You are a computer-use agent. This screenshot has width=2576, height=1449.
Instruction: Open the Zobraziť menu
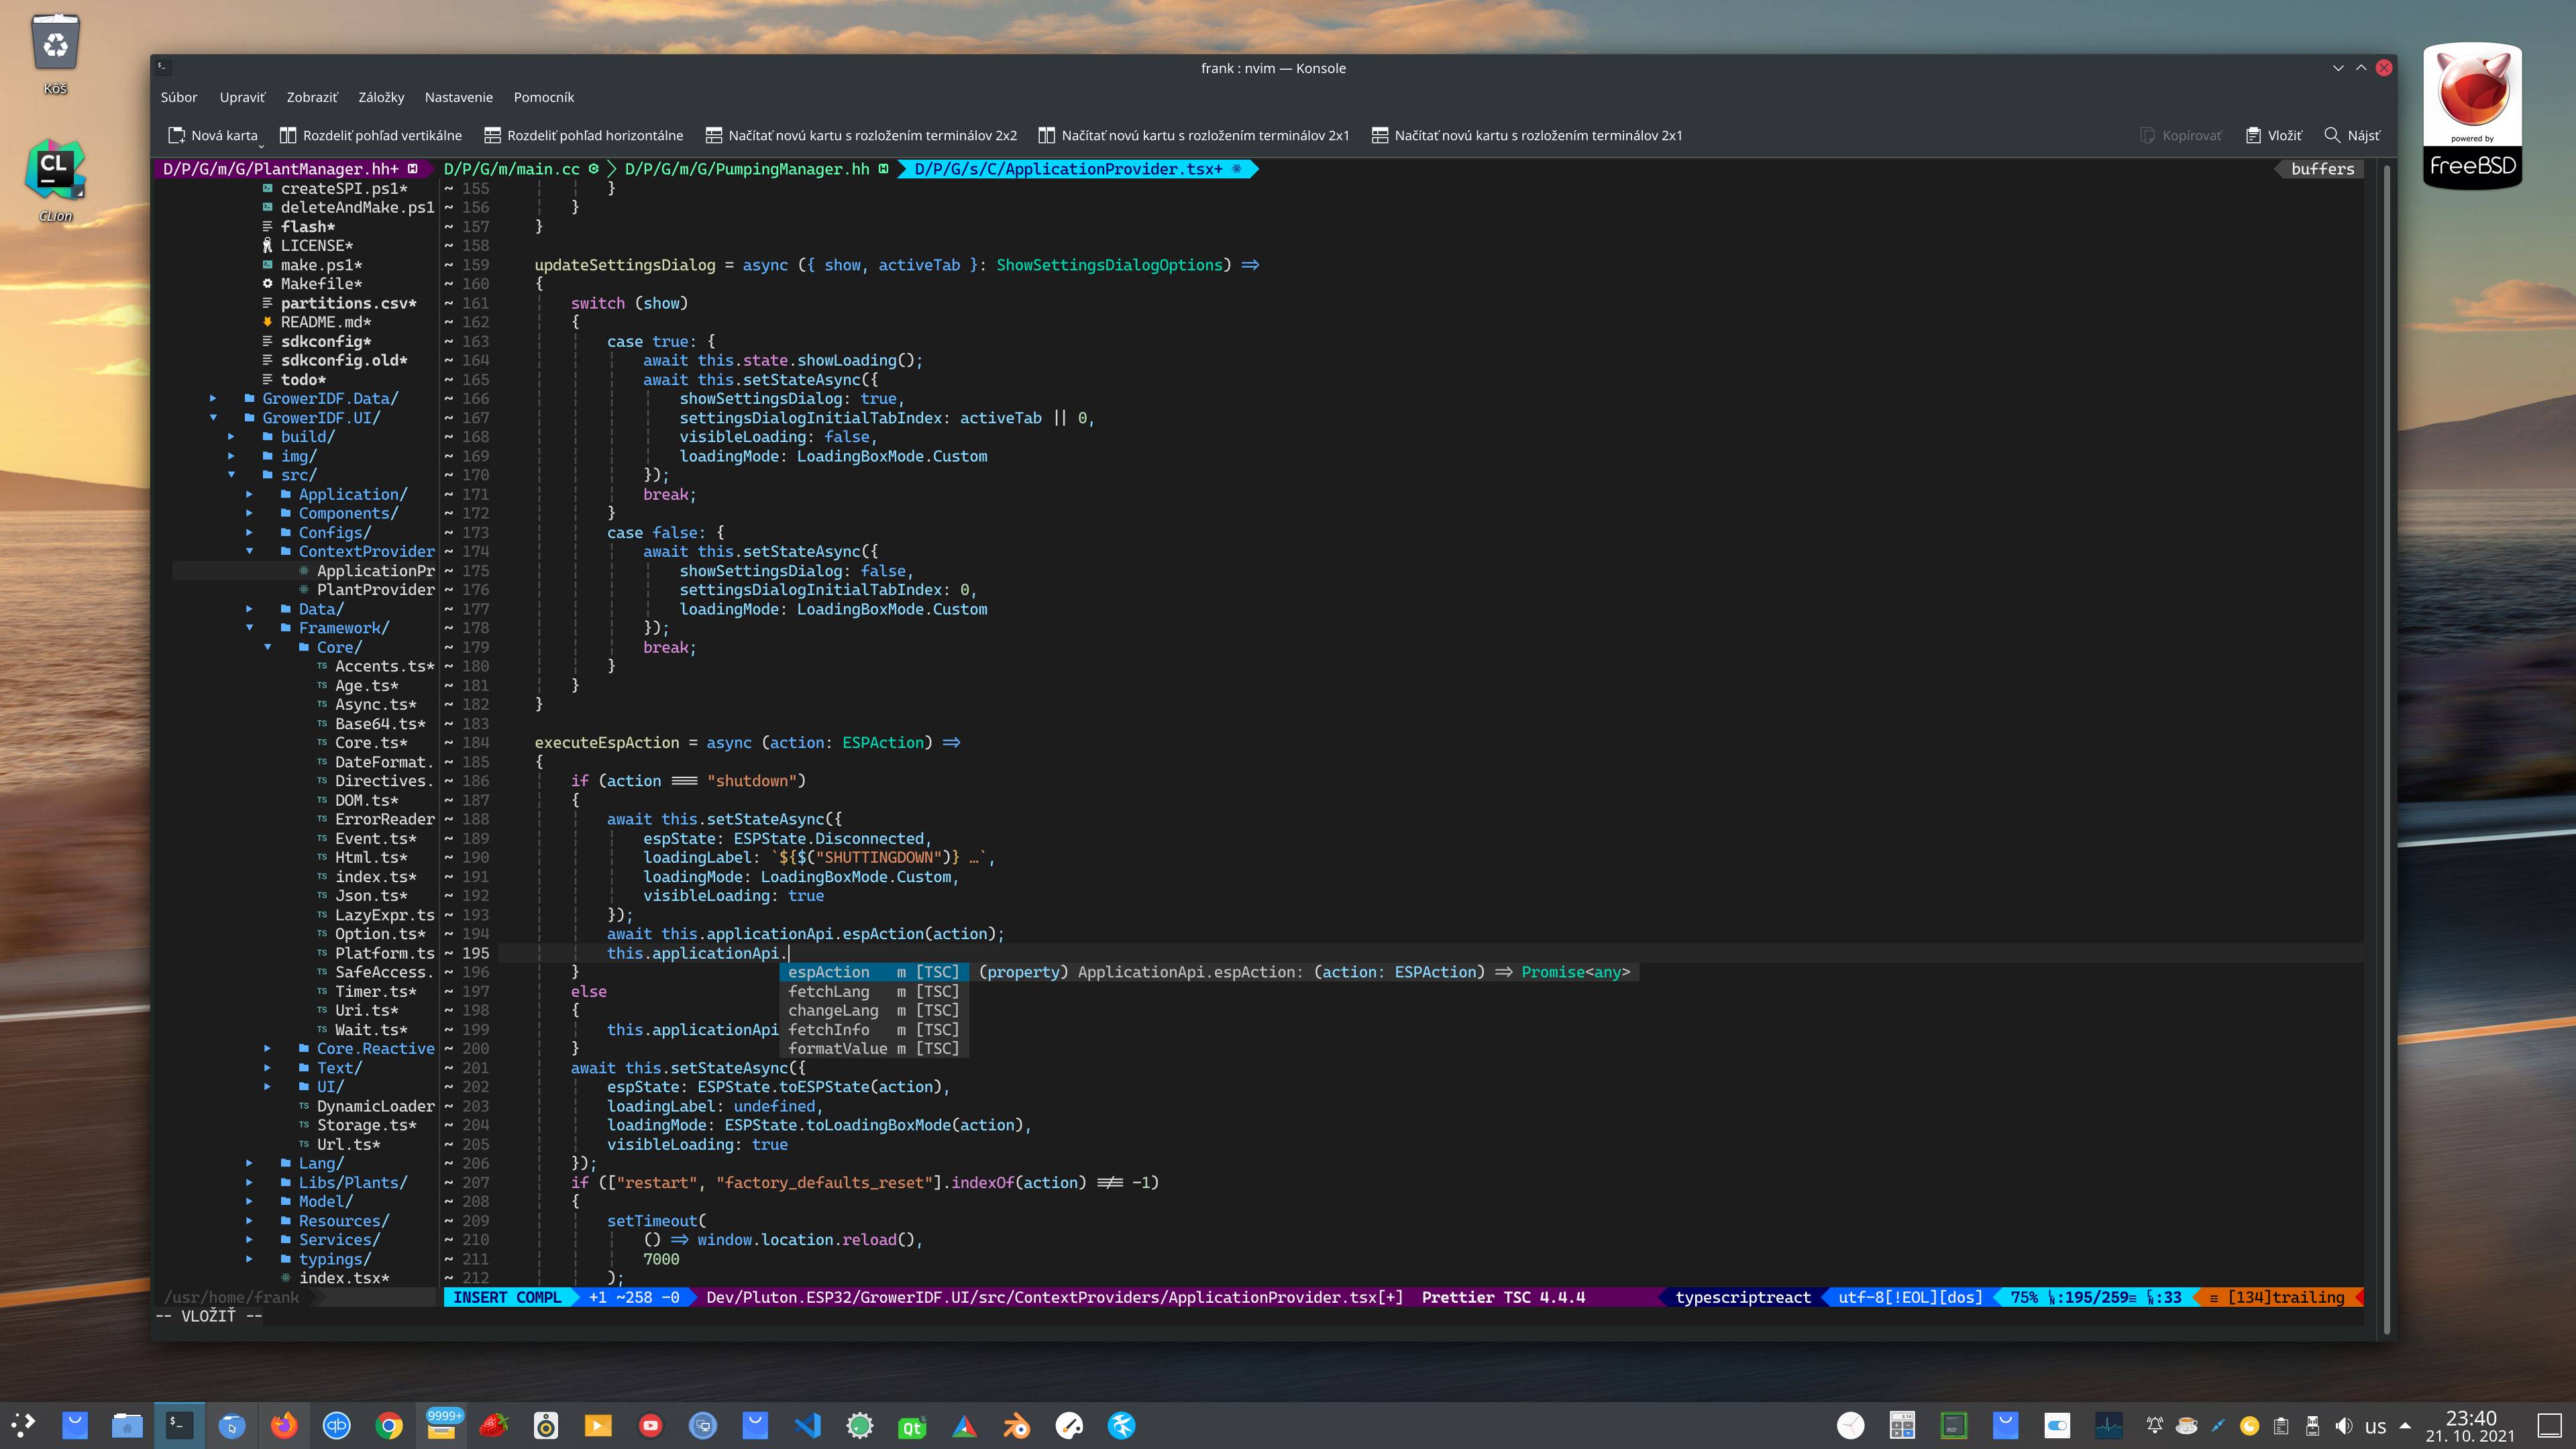click(312, 97)
